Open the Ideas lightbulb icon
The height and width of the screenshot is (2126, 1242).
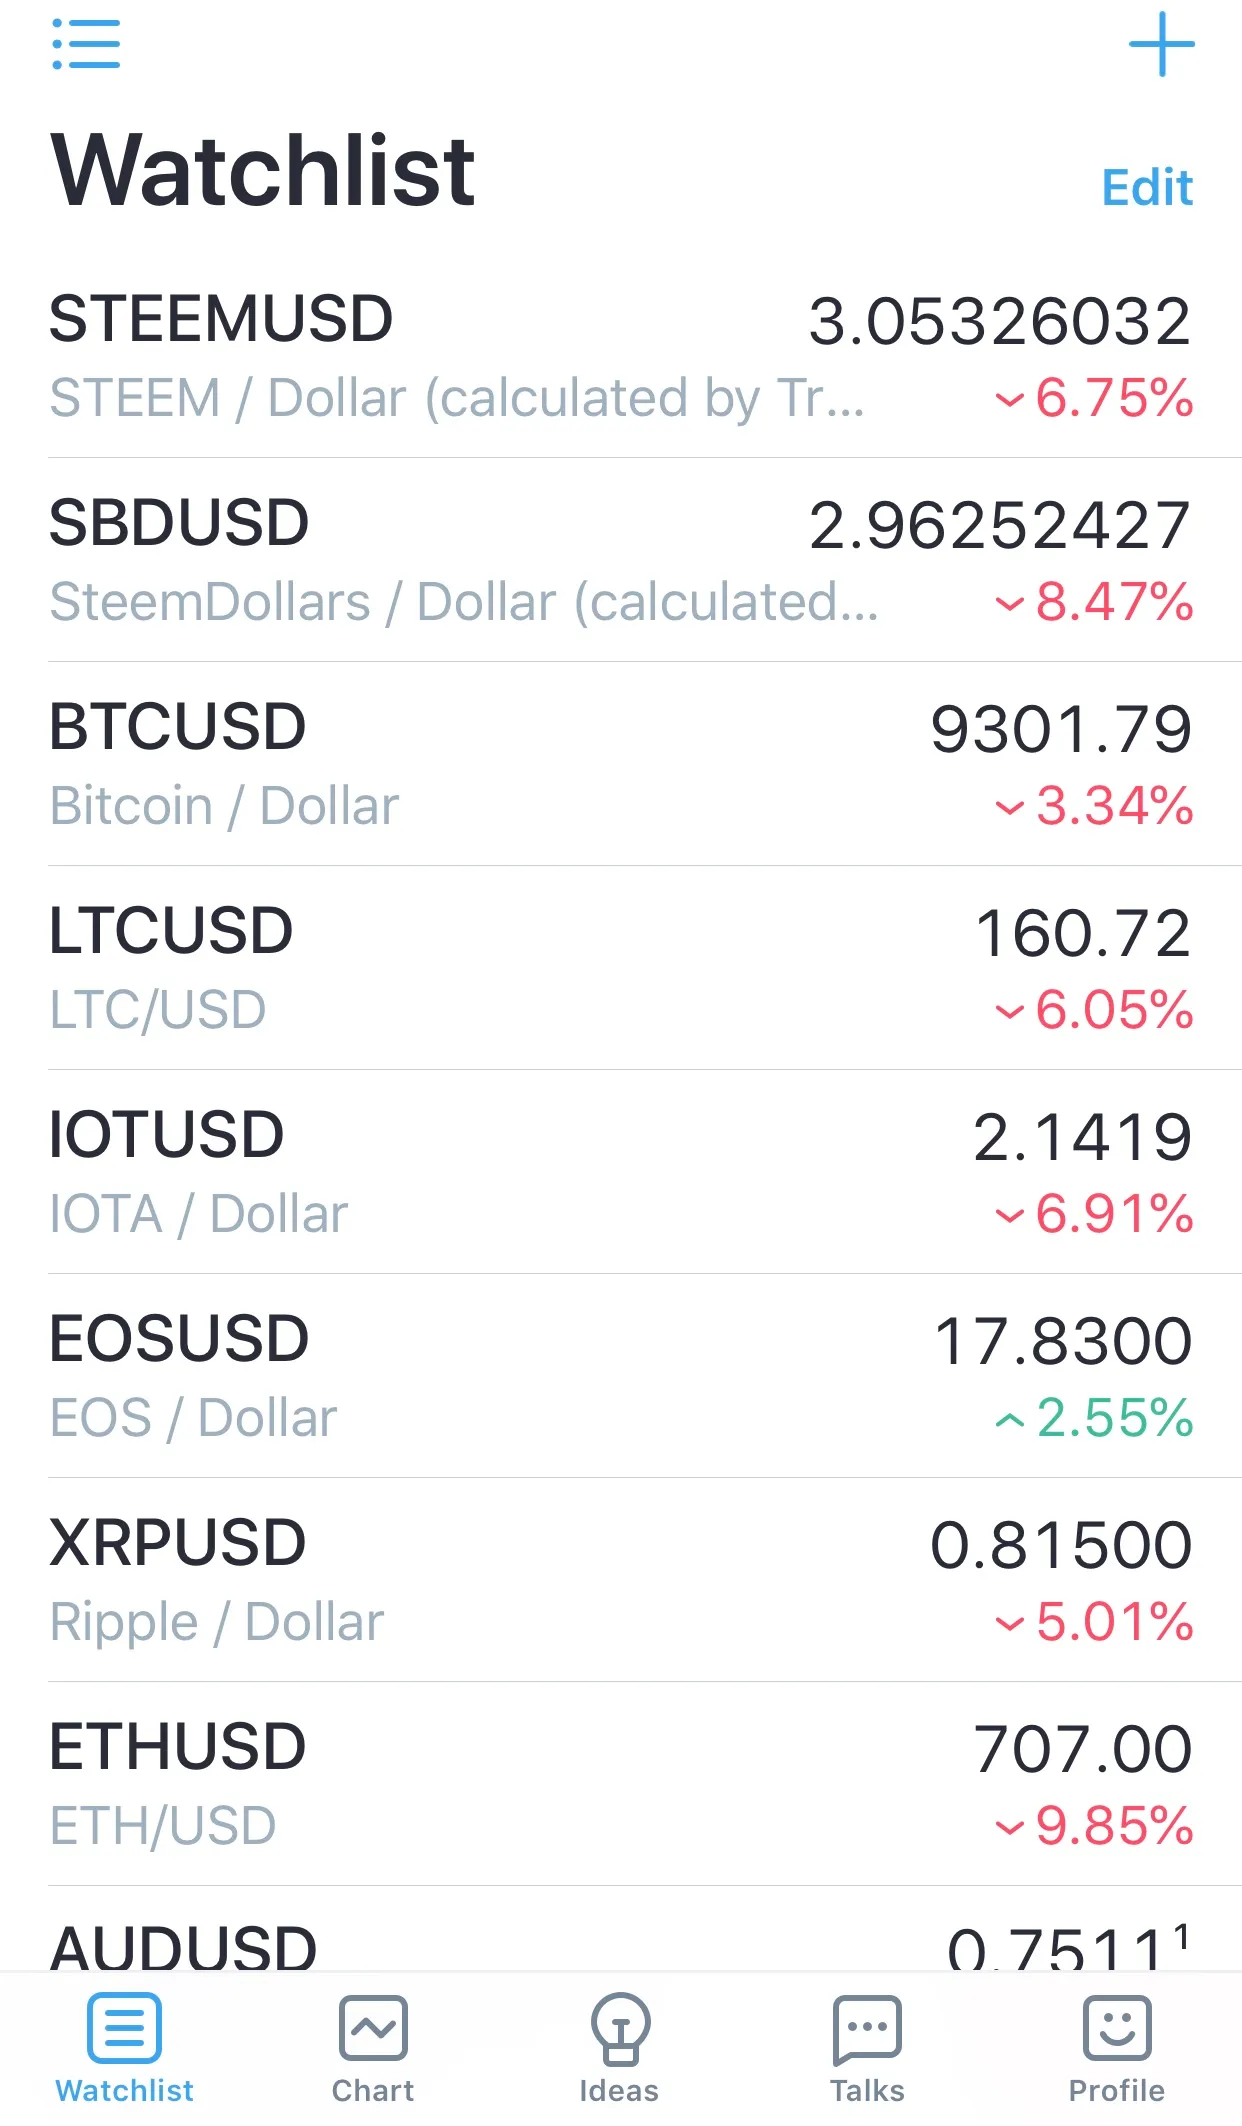tap(620, 2028)
